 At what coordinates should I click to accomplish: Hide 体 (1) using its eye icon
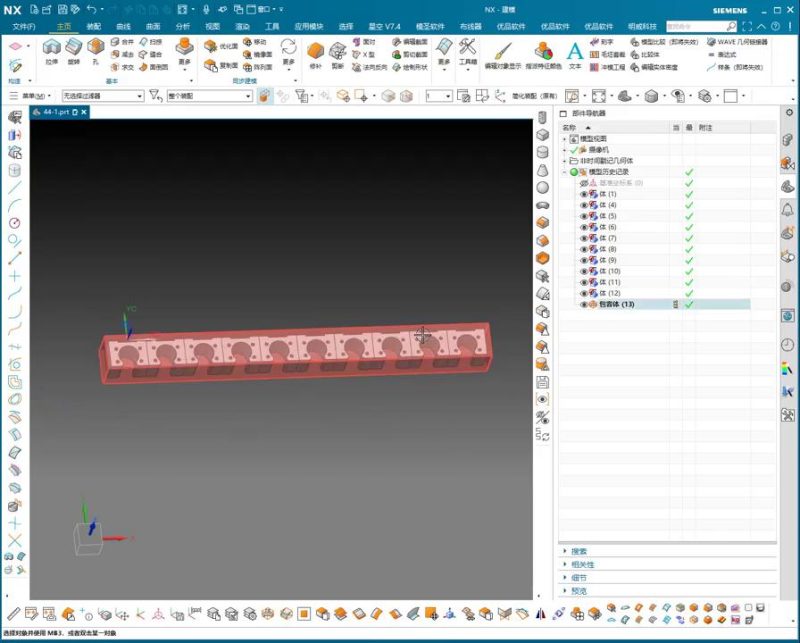coord(585,194)
